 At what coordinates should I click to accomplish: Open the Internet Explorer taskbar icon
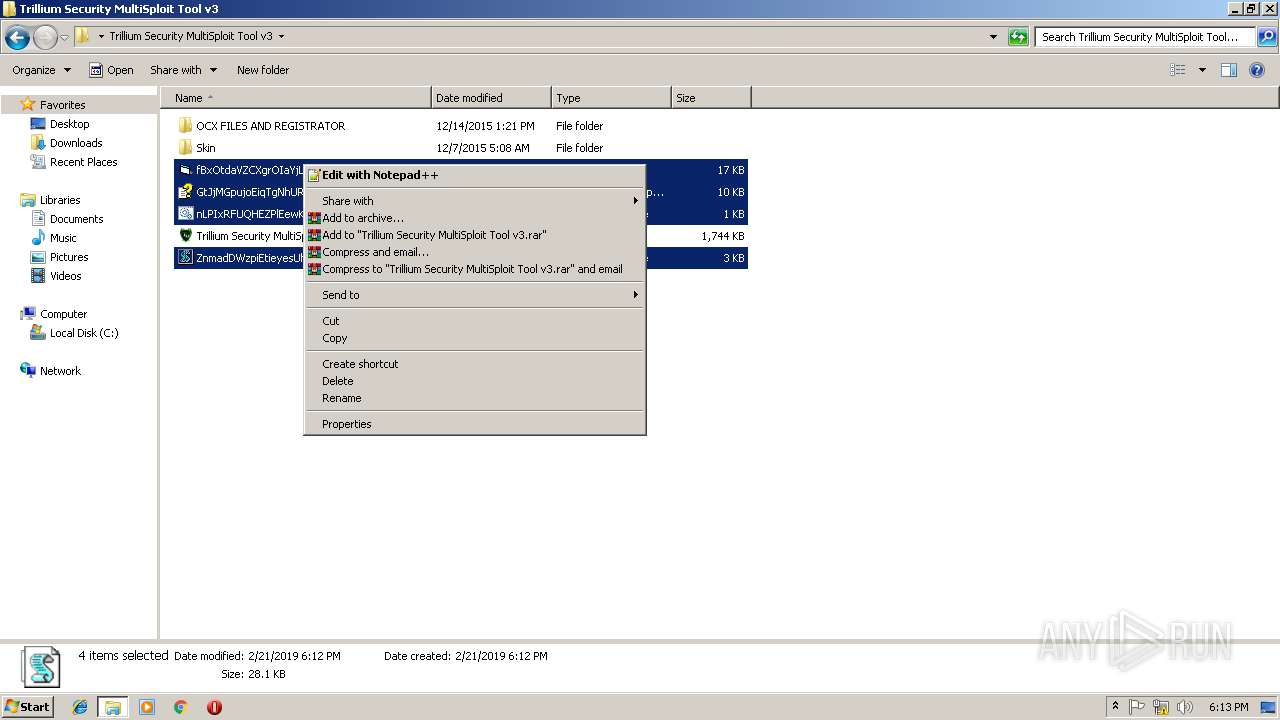pos(80,707)
